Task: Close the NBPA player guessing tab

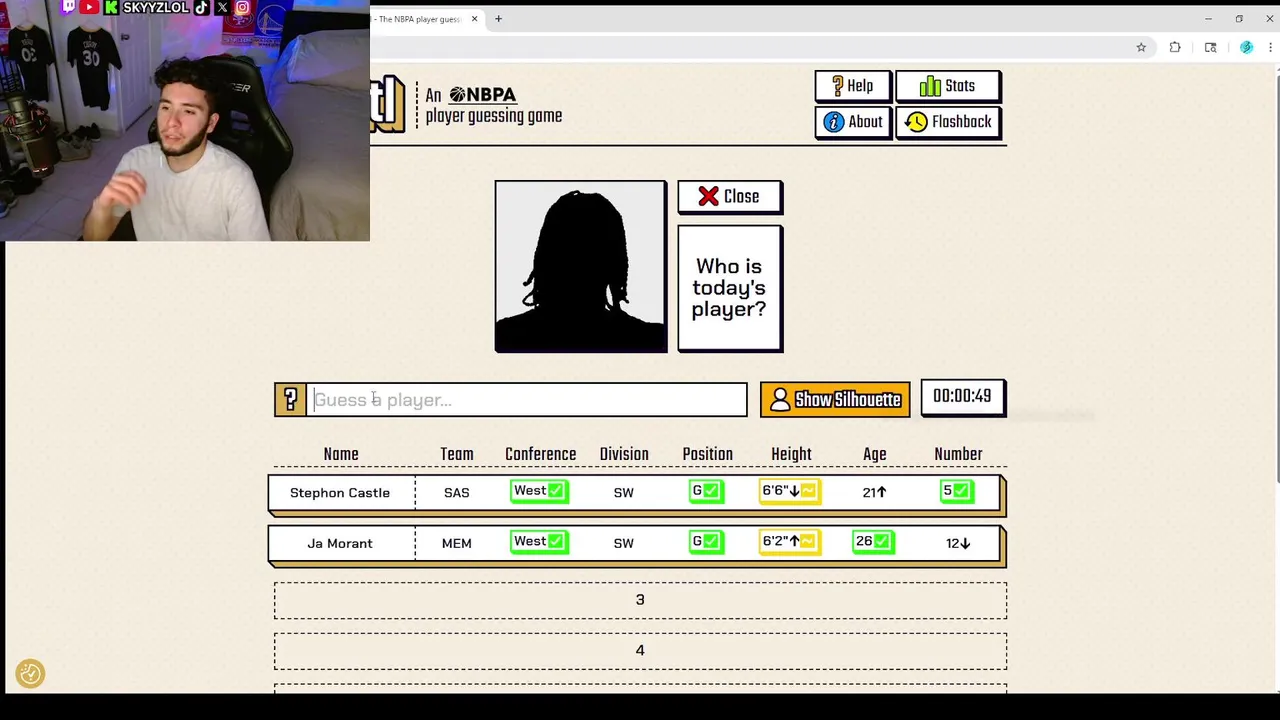Action: click(474, 19)
